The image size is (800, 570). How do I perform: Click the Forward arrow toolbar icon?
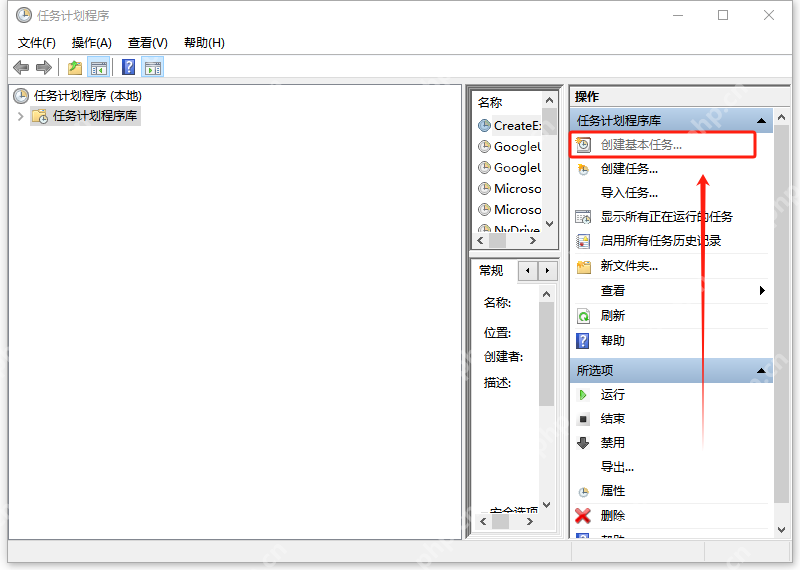coord(44,67)
